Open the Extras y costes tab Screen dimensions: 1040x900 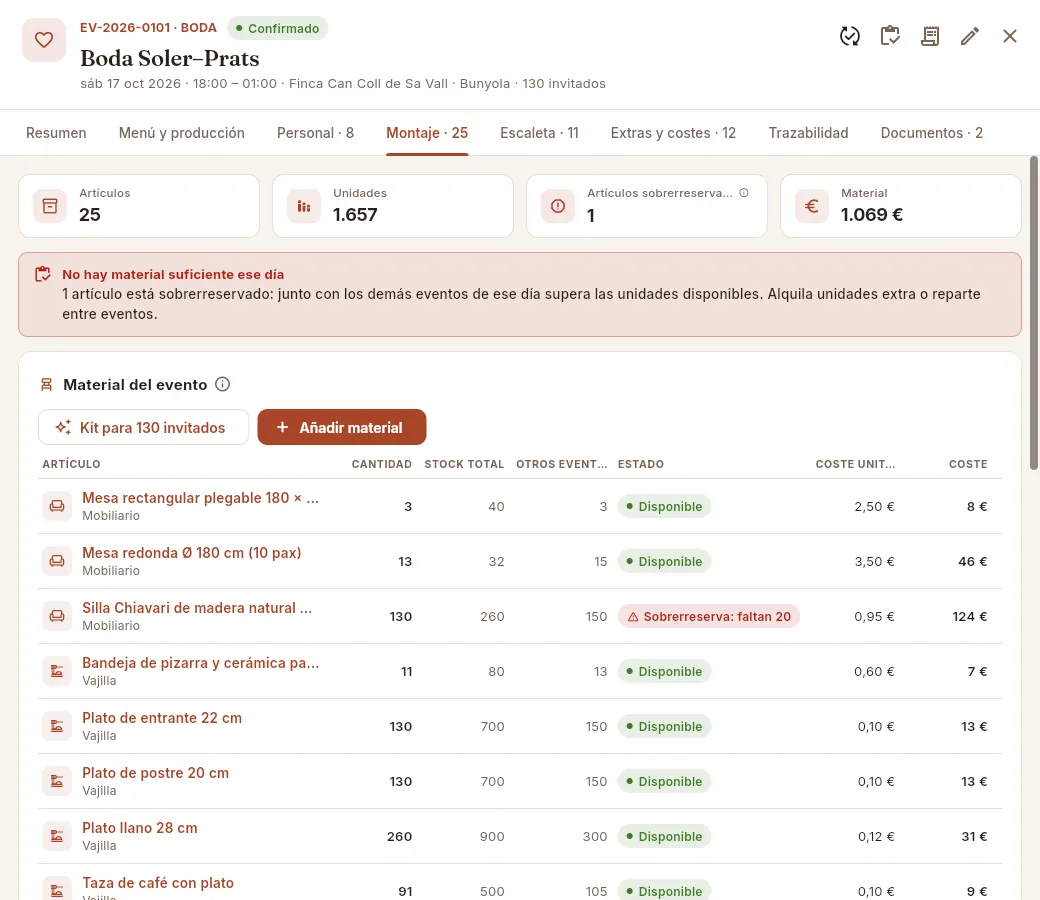click(x=673, y=133)
